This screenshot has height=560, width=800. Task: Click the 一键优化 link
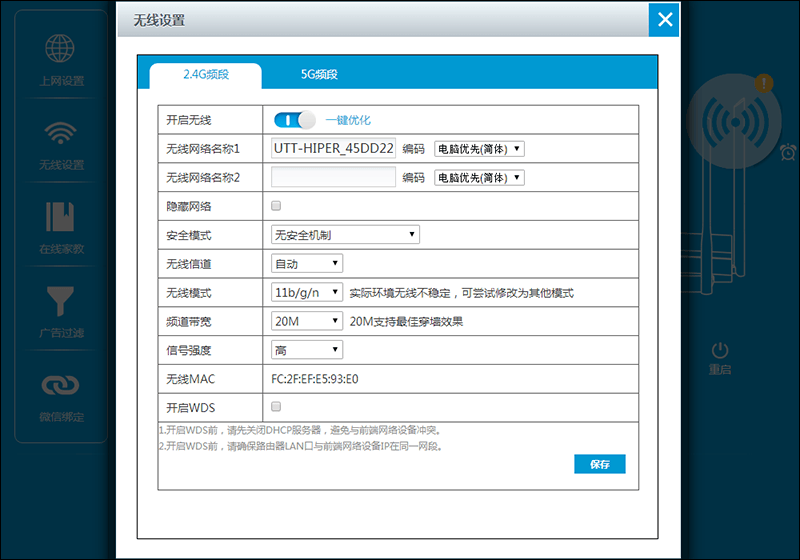(x=348, y=120)
